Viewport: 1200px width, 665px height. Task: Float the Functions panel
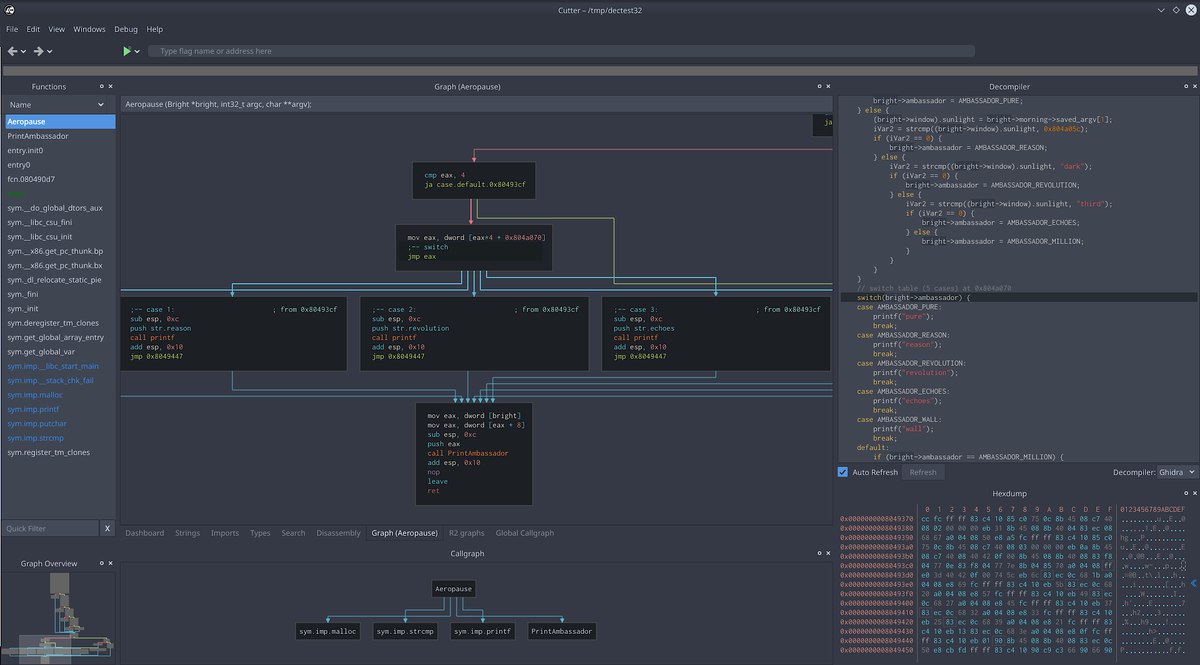(100, 87)
